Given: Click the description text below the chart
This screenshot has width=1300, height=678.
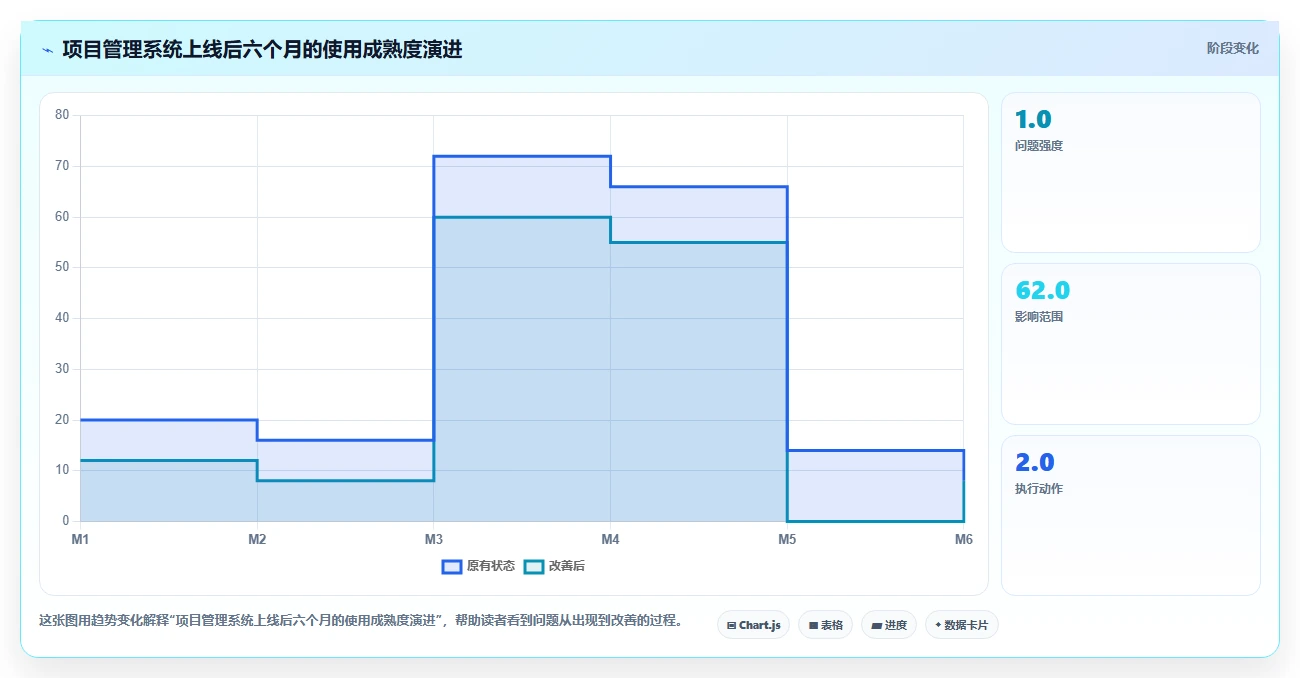Looking at the screenshot, I should point(361,620).
